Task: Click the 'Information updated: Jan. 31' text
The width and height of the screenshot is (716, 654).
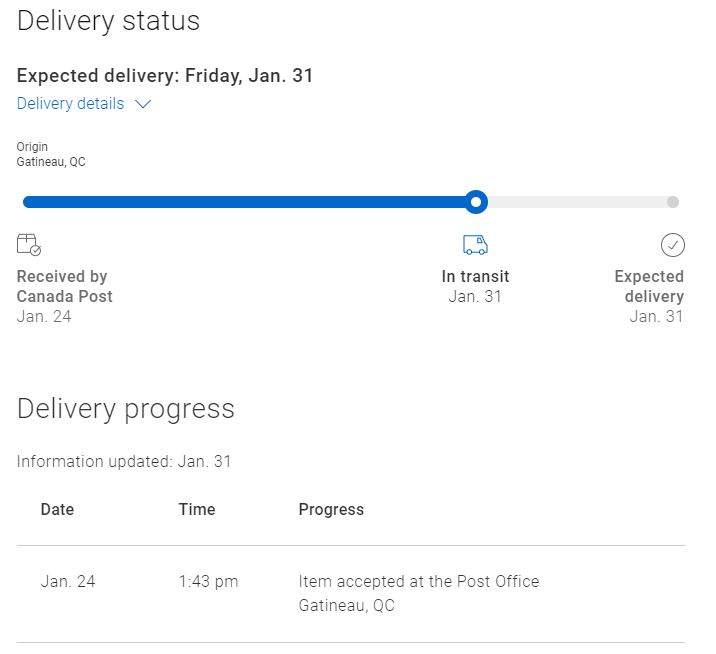Action: click(124, 462)
